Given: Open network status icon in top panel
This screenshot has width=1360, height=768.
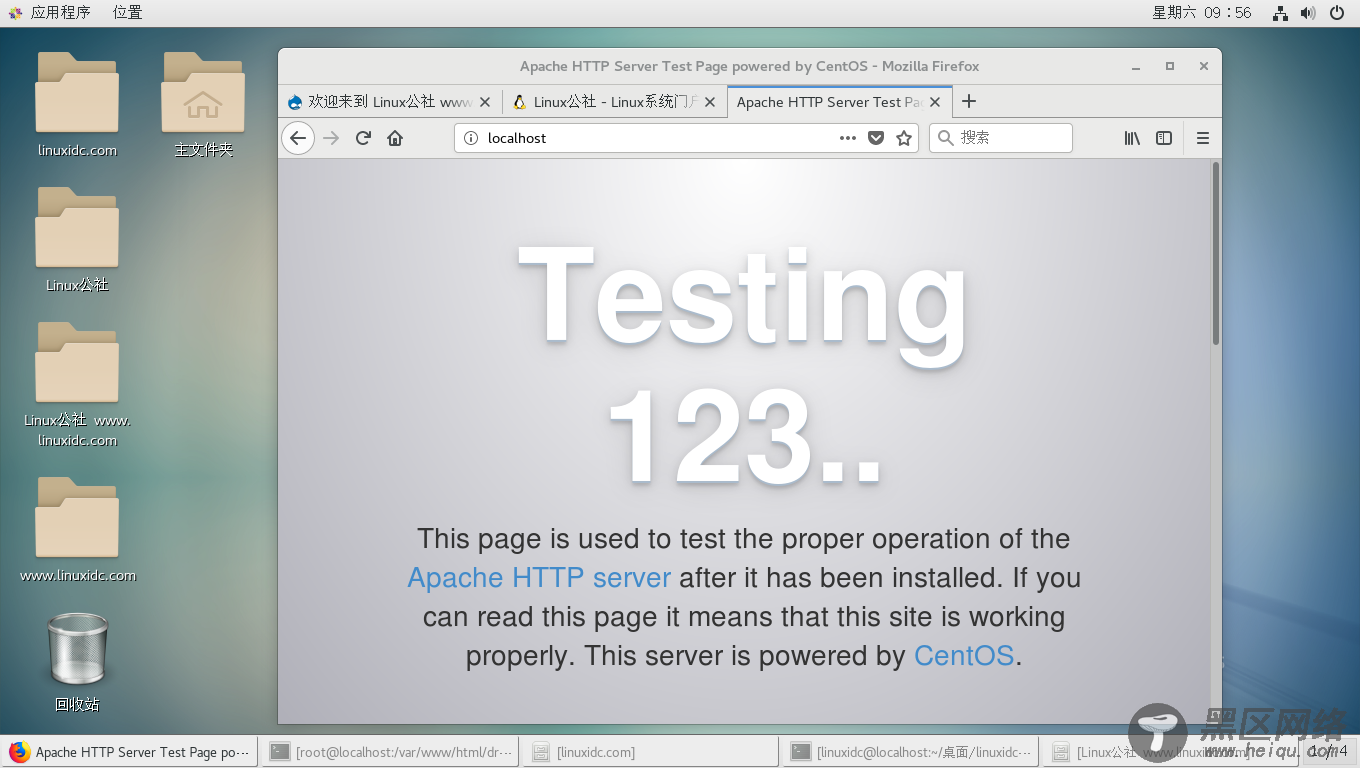Looking at the screenshot, I should (1280, 13).
